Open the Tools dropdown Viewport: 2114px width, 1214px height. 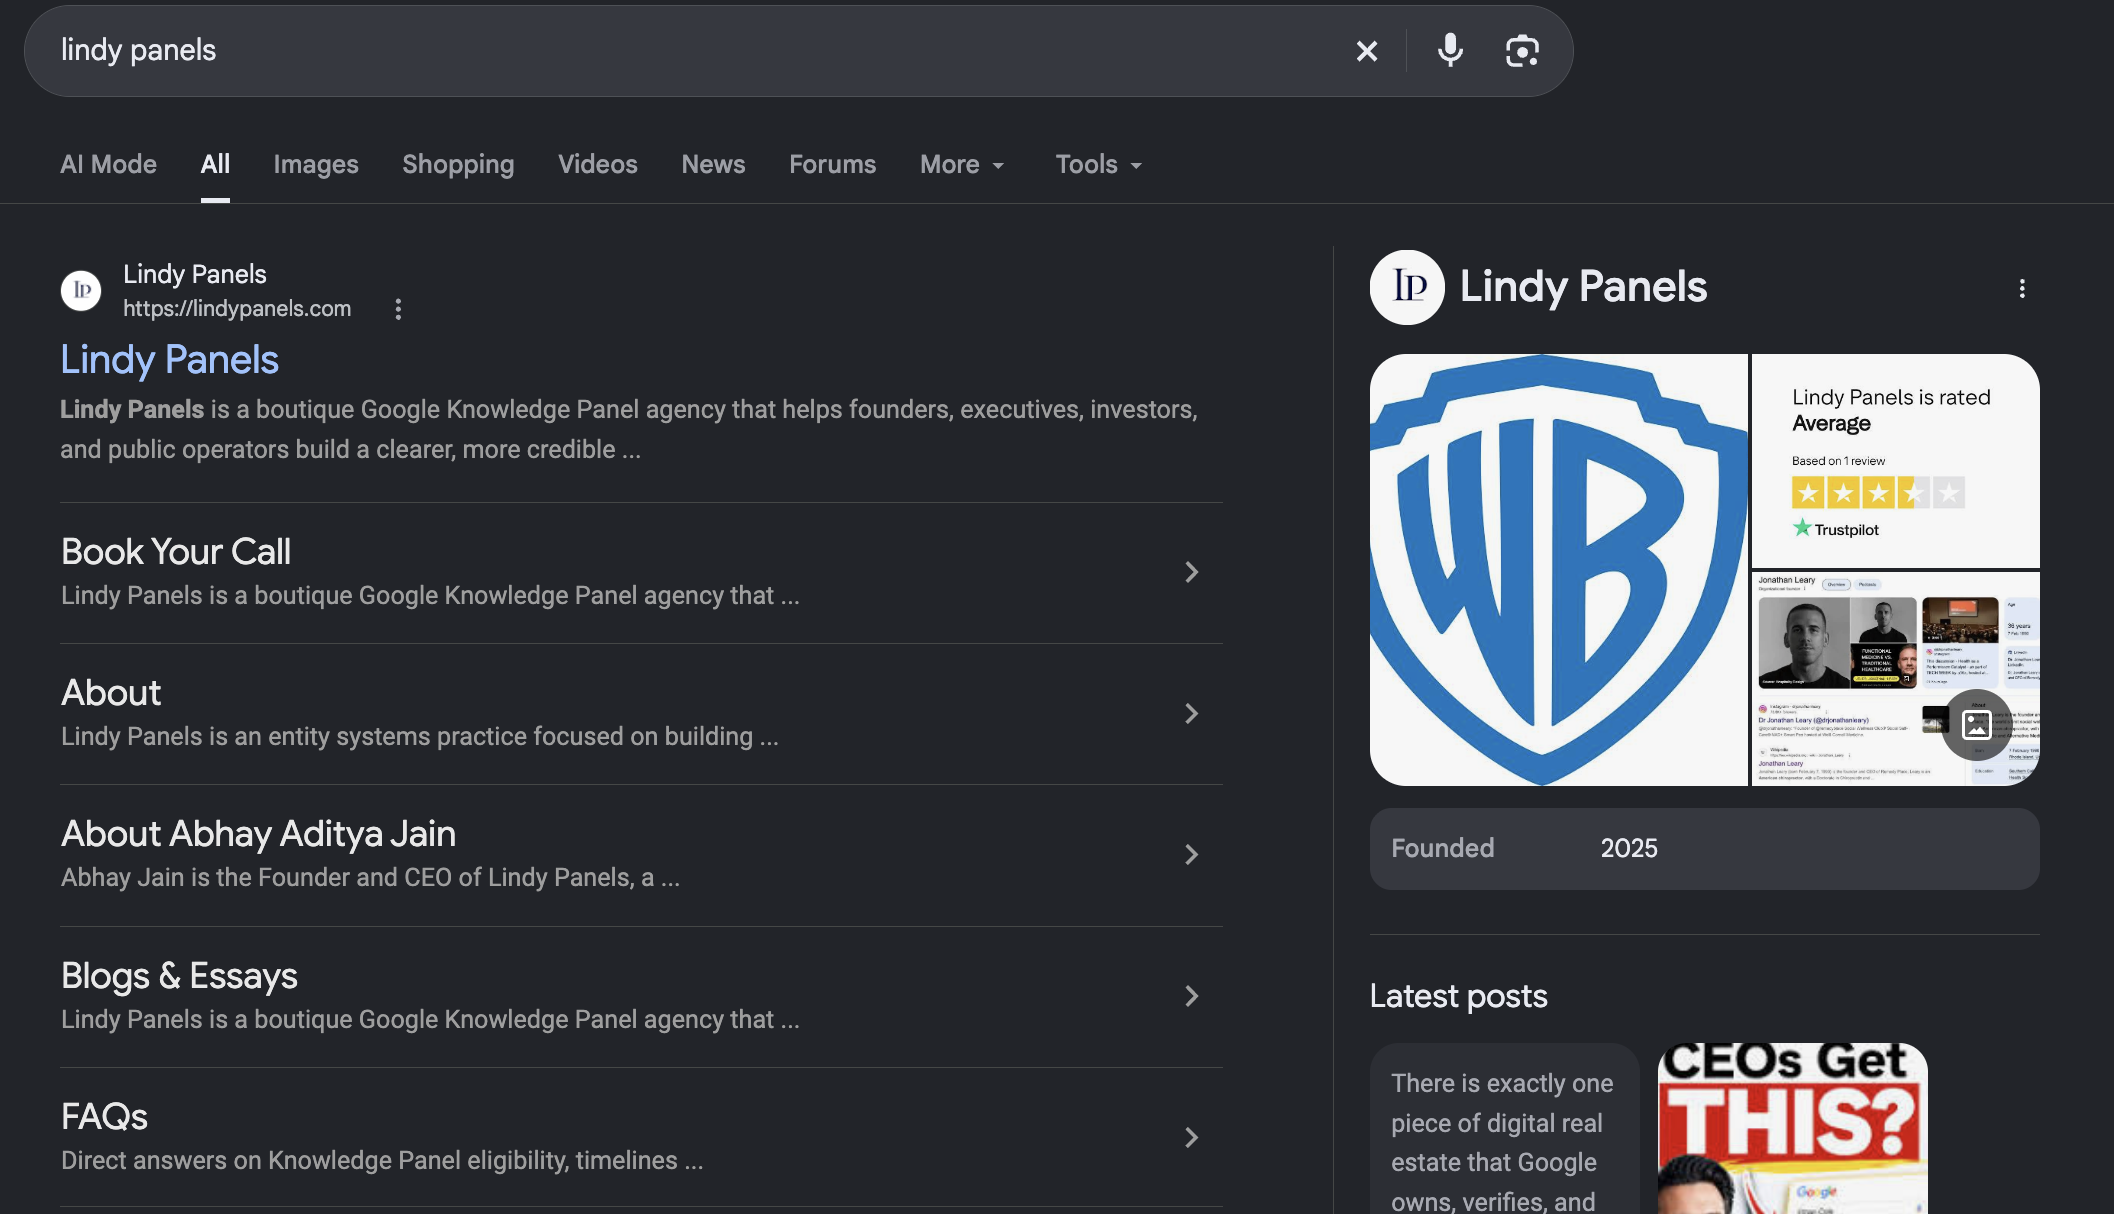click(x=1098, y=164)
